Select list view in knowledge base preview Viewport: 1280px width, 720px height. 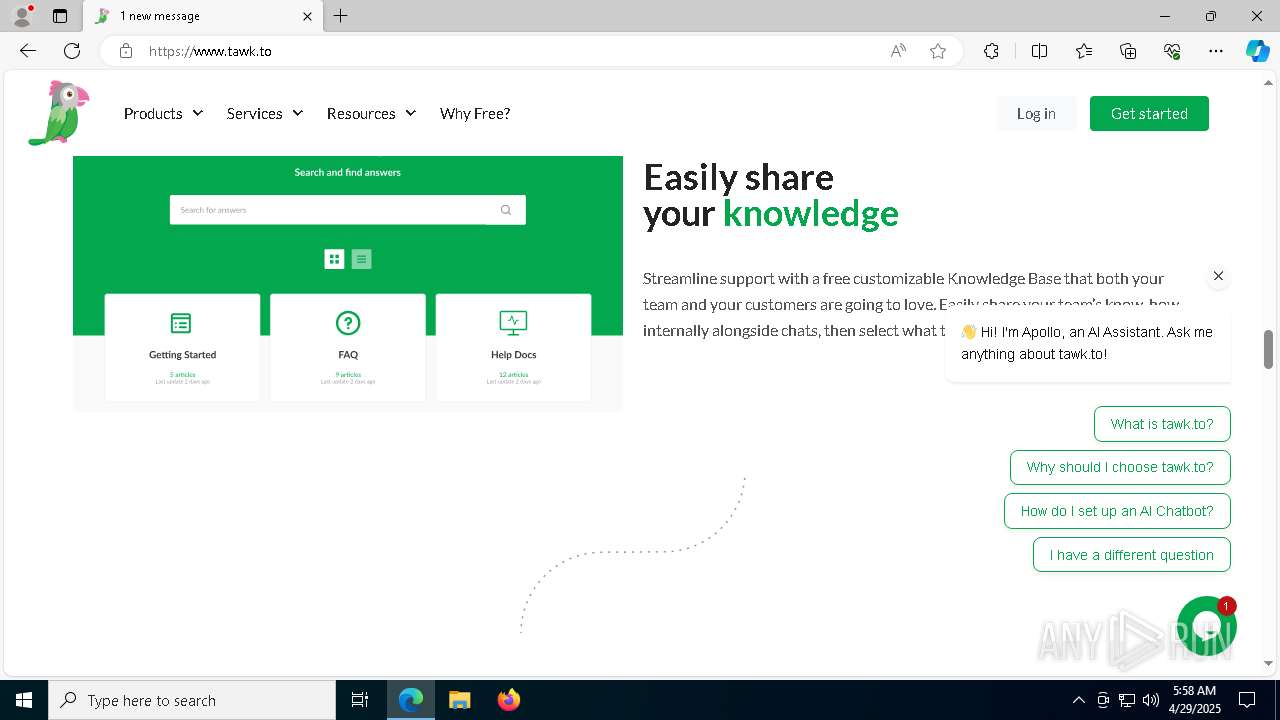[362, 259]
